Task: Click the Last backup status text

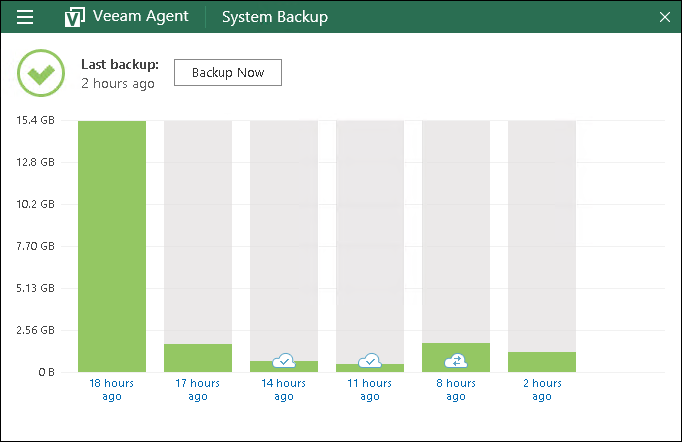Action: tap(119, 74)
